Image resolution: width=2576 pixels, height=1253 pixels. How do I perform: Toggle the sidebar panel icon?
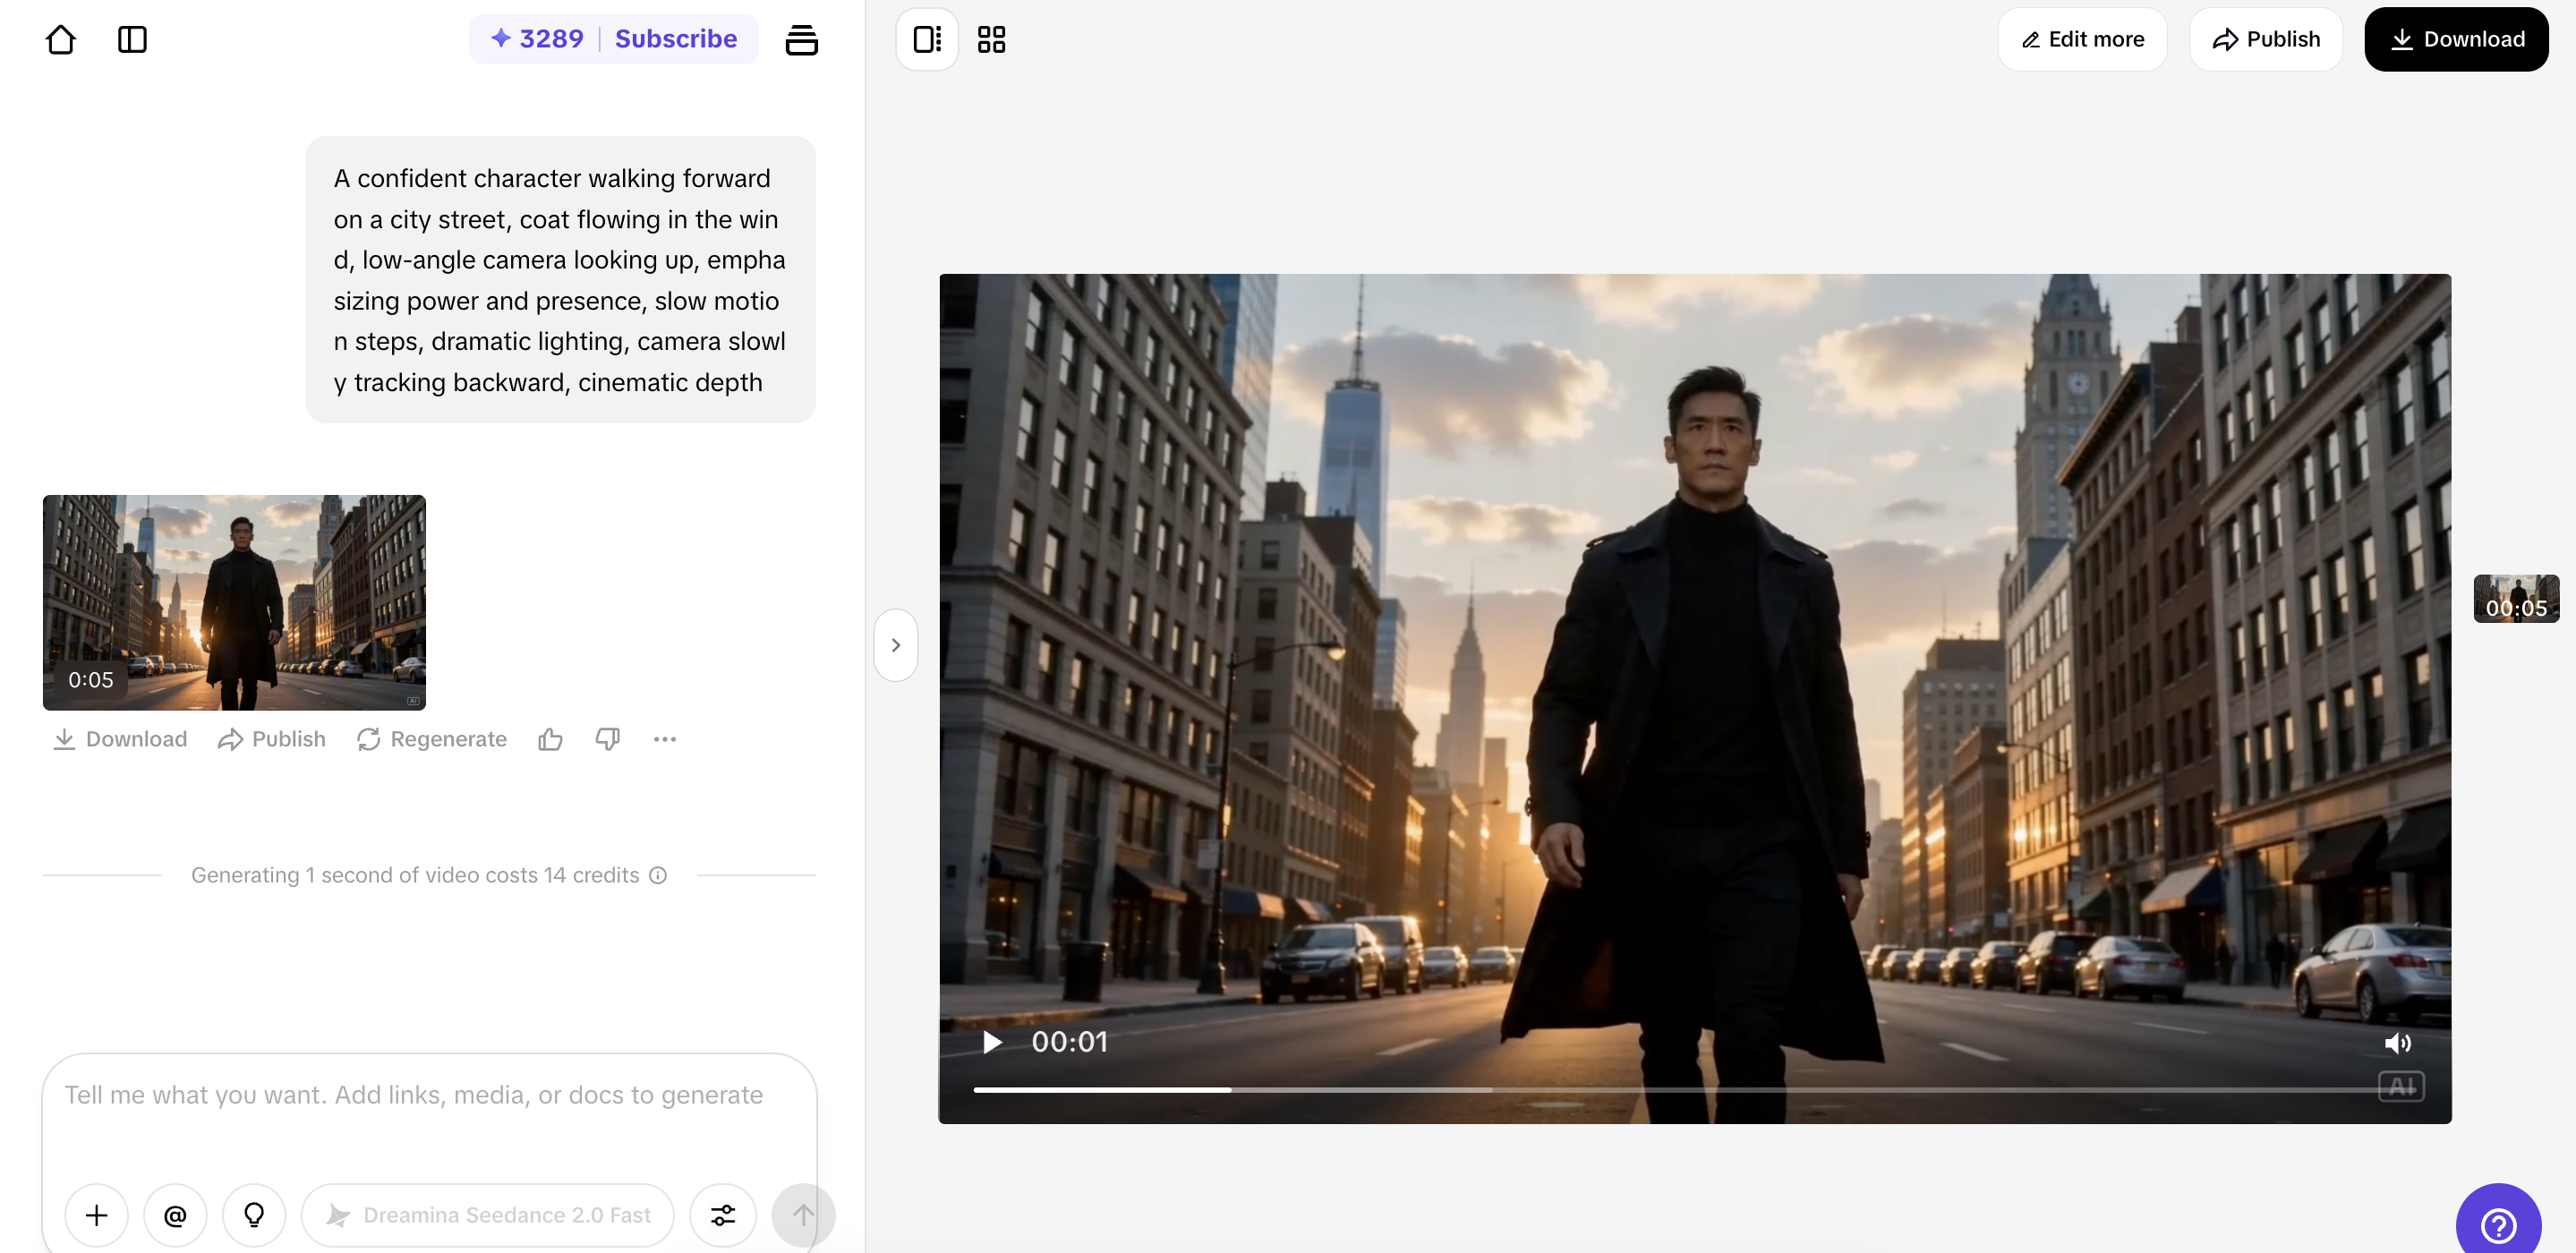[132, 39]
